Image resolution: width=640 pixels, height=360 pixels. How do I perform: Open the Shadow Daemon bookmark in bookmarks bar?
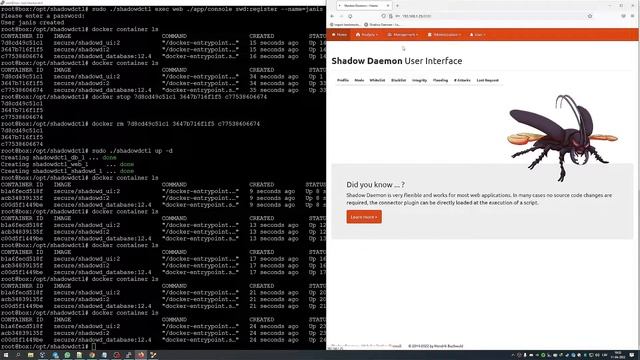[x=382, y=24]
